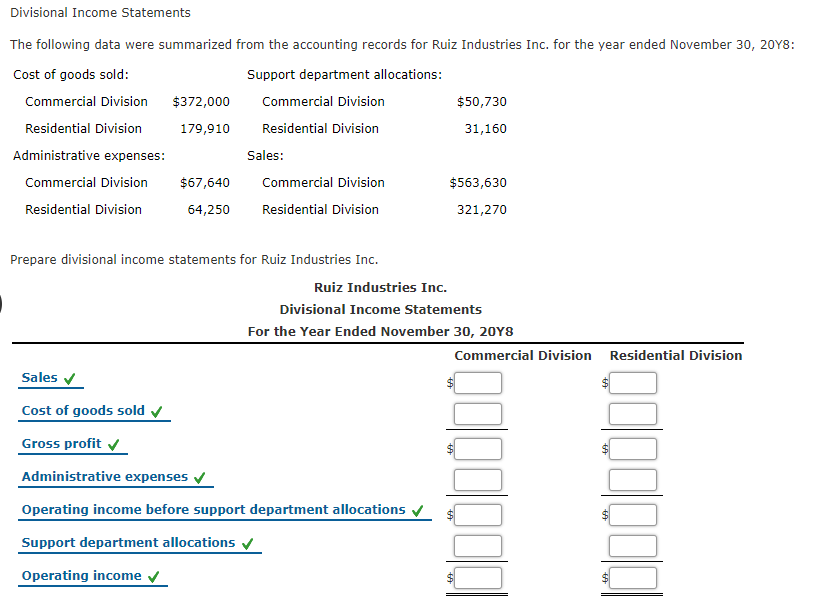Image resolution: width=827 pixels, height=604 pixels.
Task: Click the checkmark next to Administrative expenses
Action: (x=198, y=477)
